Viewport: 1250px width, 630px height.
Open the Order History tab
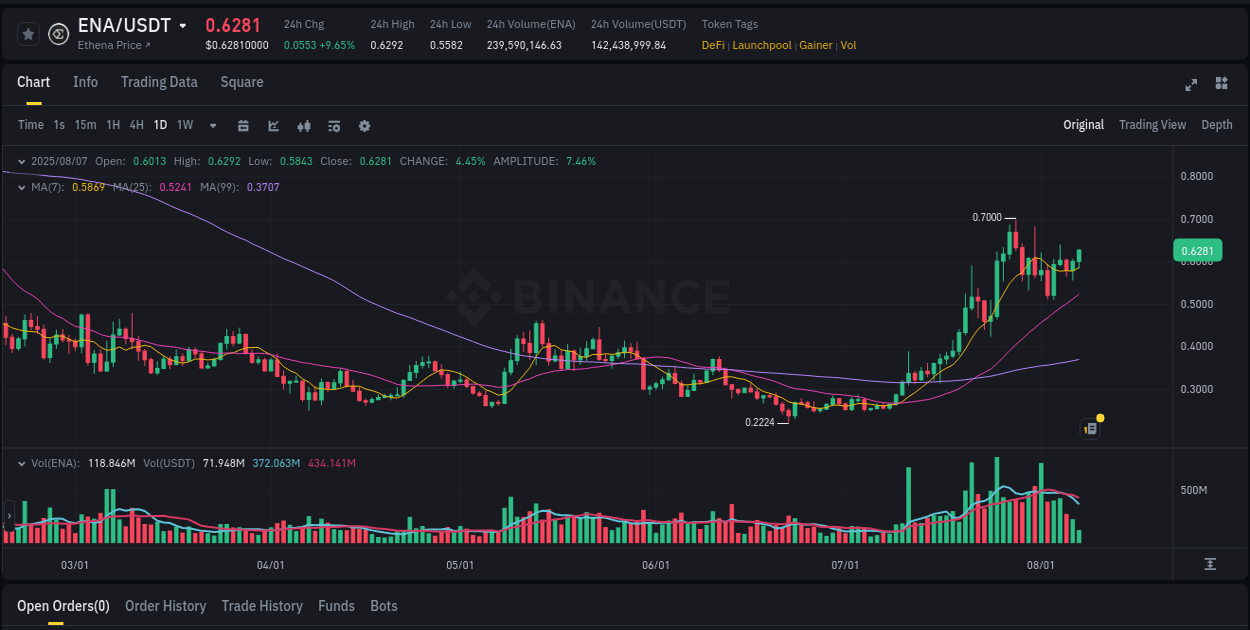click(x=165, y=606)
